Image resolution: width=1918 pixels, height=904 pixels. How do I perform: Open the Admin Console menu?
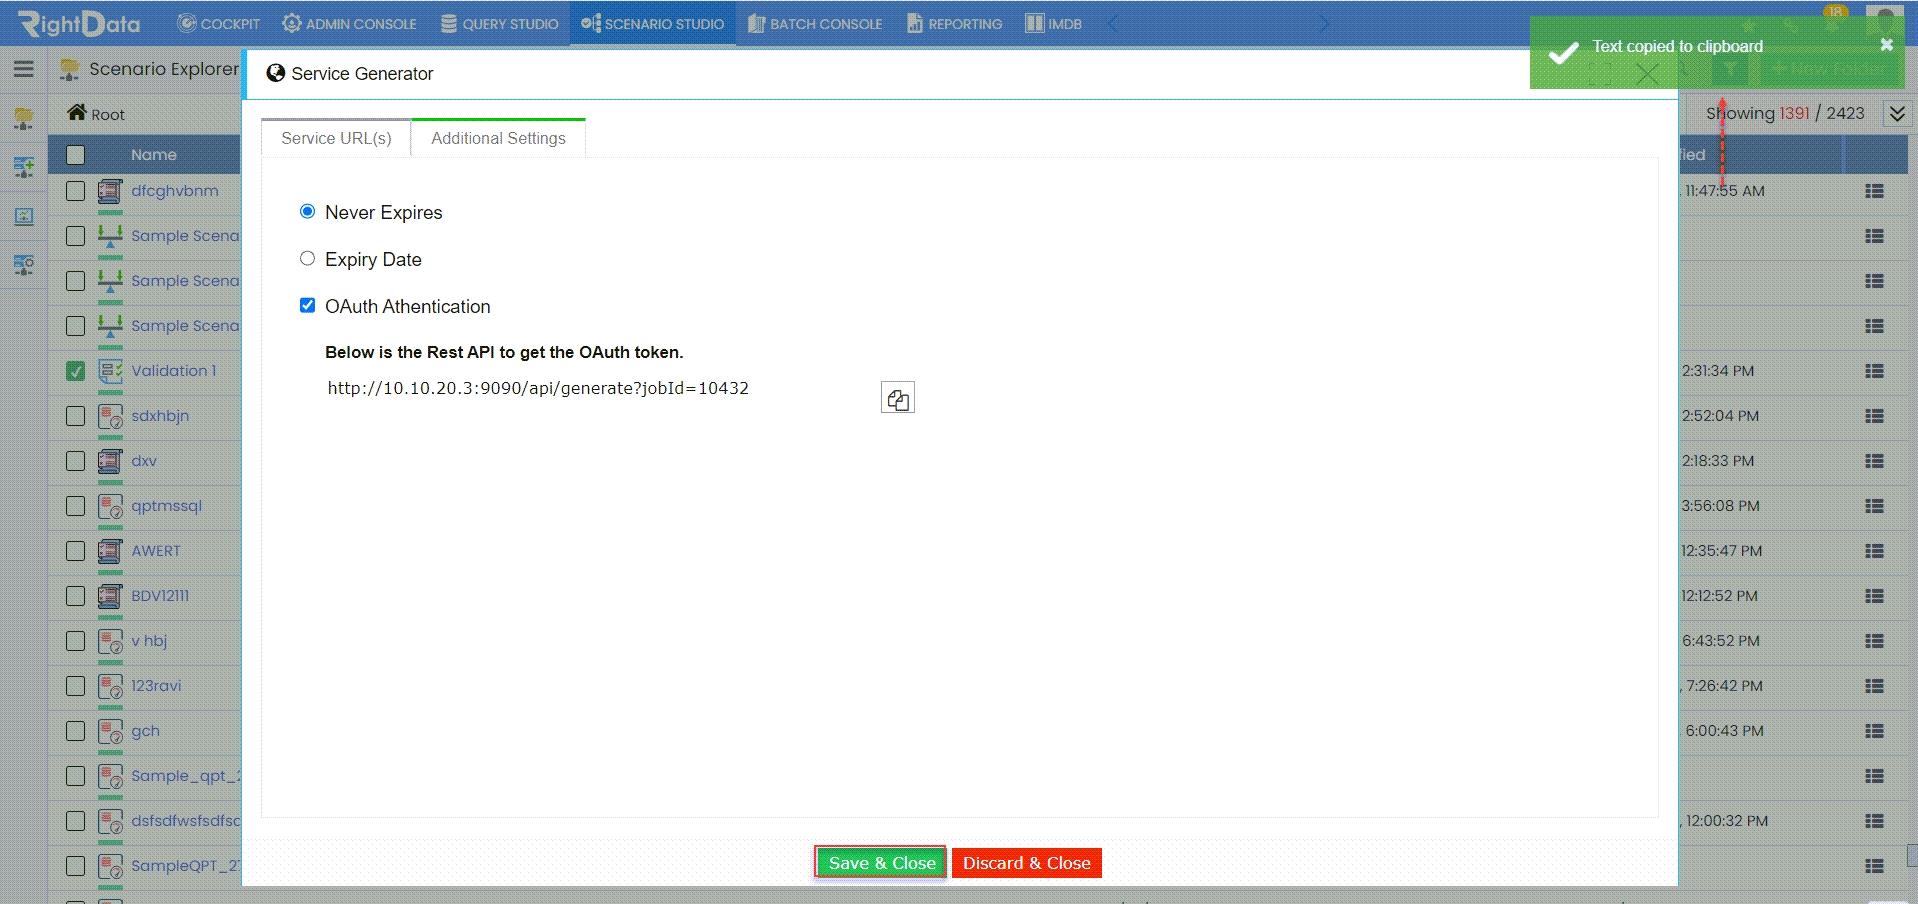pos(349,23)
